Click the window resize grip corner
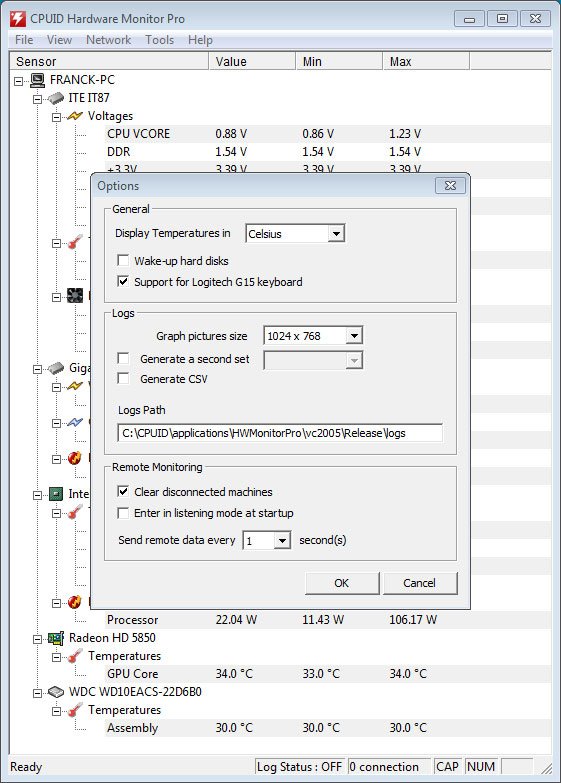The width and height of the screenshot is (561, 783). [547, 768]
